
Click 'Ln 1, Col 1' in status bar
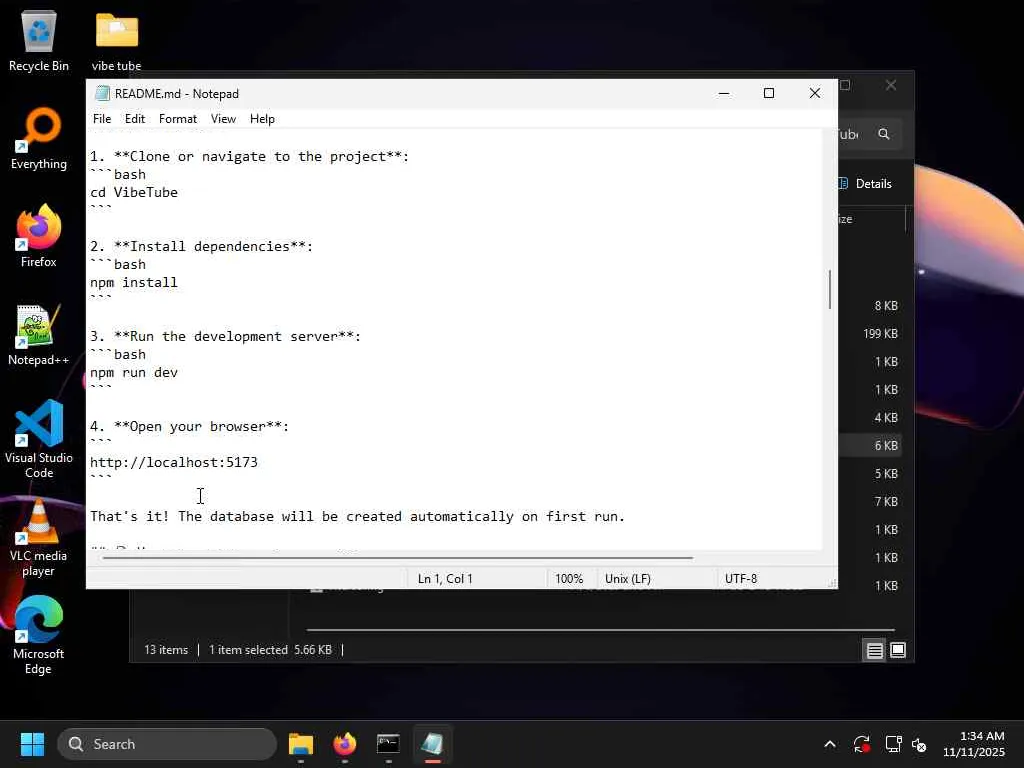445,579
